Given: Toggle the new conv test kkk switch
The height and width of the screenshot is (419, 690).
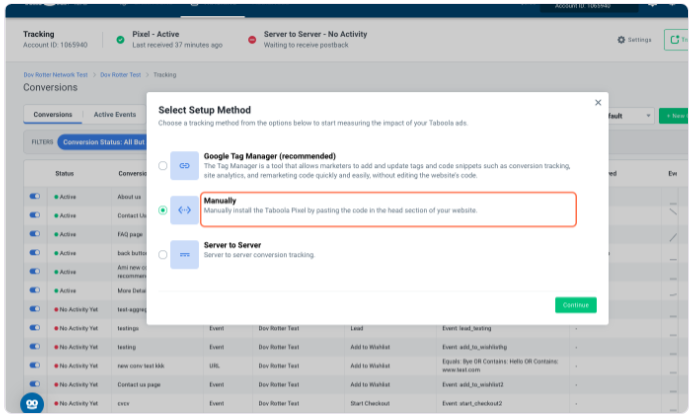Looking at the screenshot, I should point(35,365).
